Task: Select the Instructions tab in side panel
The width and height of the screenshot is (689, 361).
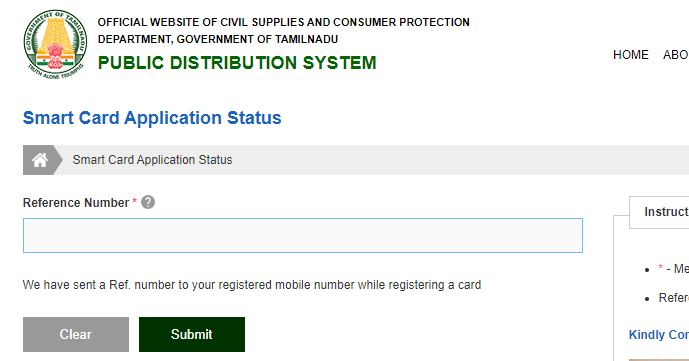Action: click(x=659, y=212)
